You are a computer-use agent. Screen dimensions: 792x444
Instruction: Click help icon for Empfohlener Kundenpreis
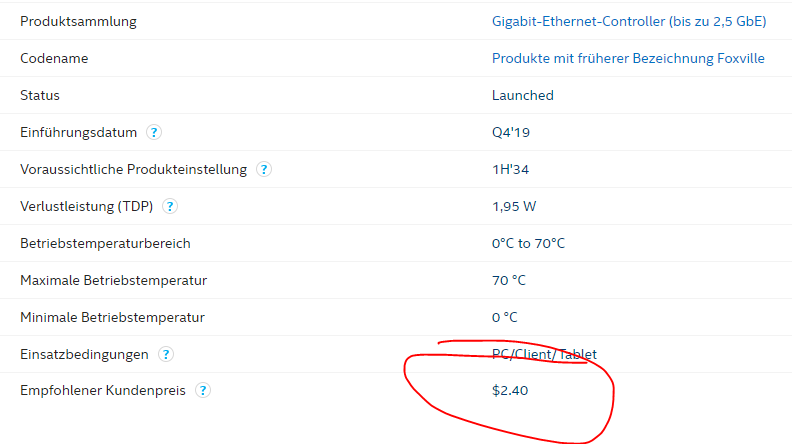tap(203, 390)
